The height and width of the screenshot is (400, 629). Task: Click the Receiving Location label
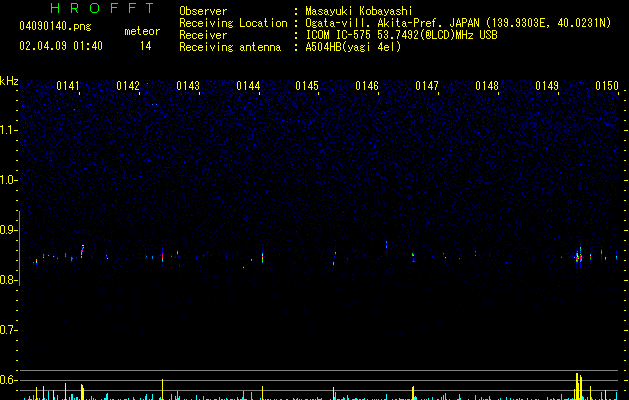(x=233, y=23)
